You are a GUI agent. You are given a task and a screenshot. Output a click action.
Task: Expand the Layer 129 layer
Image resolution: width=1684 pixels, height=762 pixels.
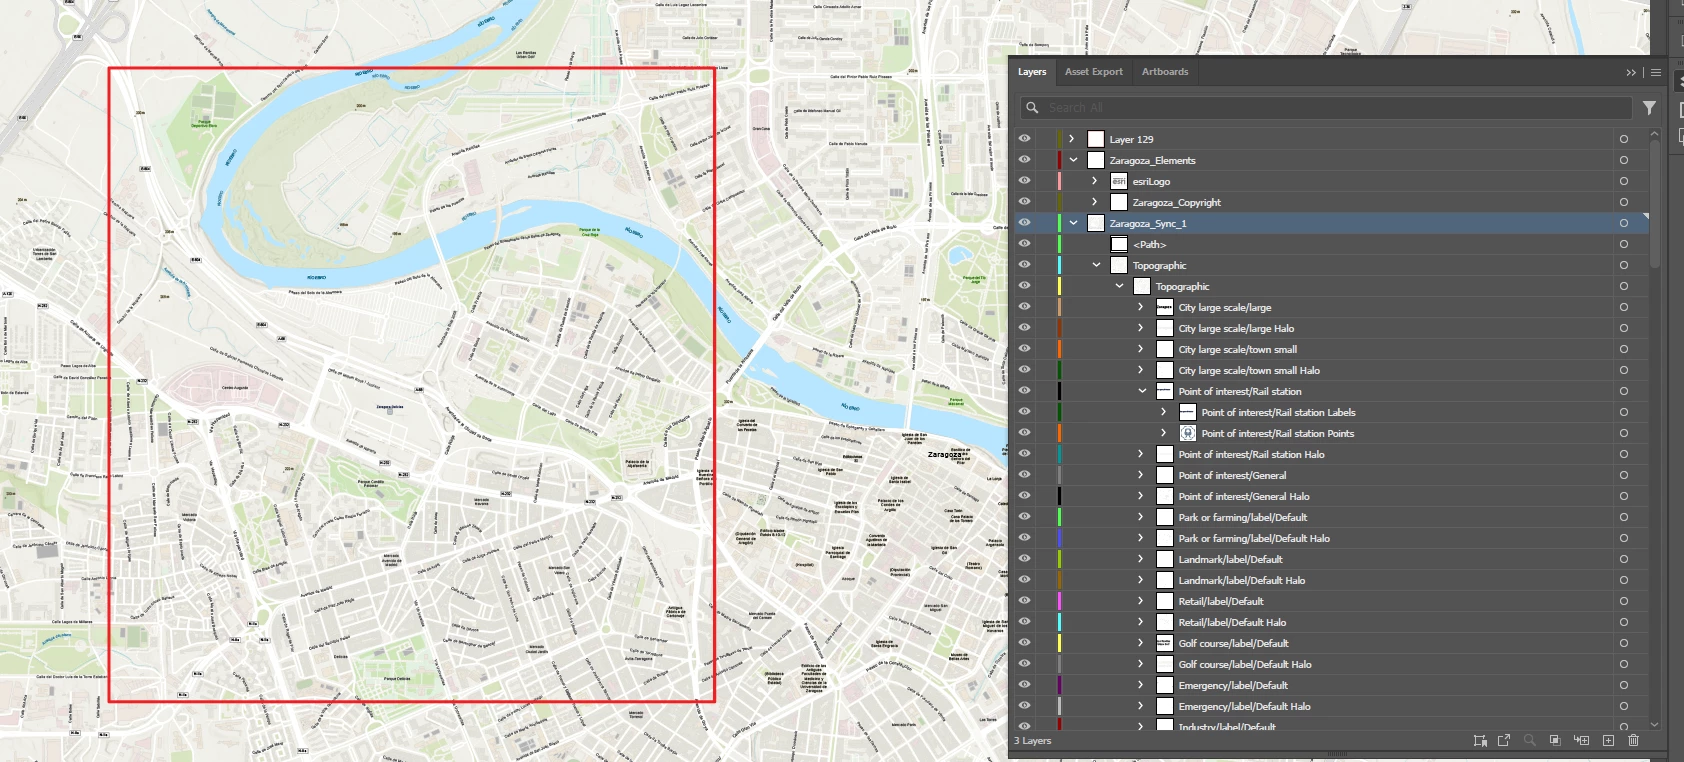(x=1072, y=139)
